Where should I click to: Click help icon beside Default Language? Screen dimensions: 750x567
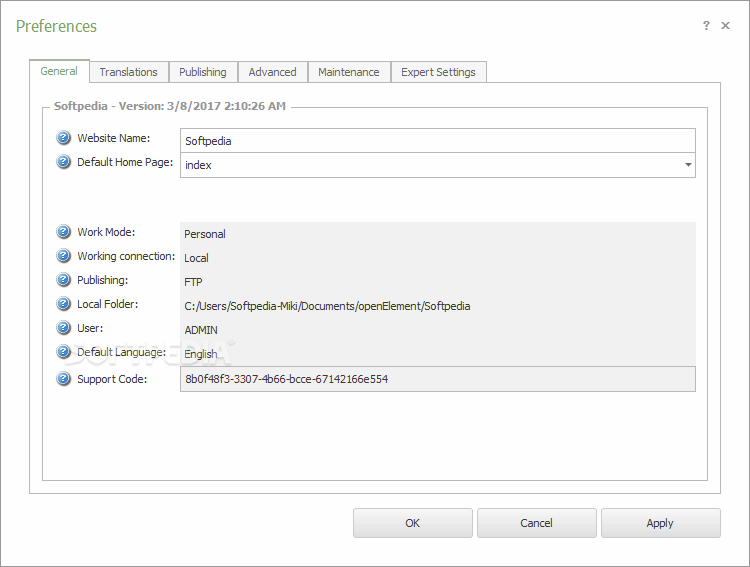point(63,352)
